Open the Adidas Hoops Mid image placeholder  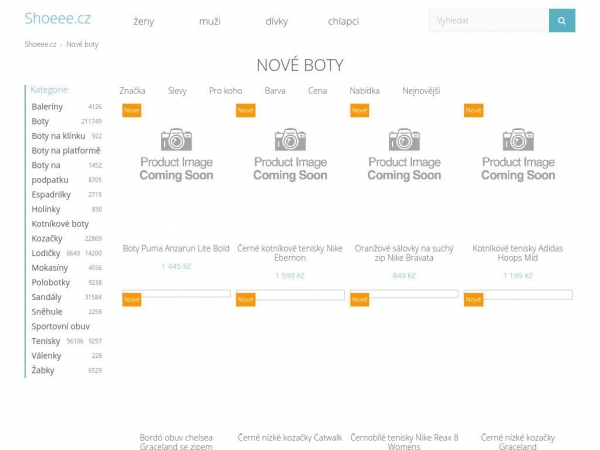click(x=518, y=155)
